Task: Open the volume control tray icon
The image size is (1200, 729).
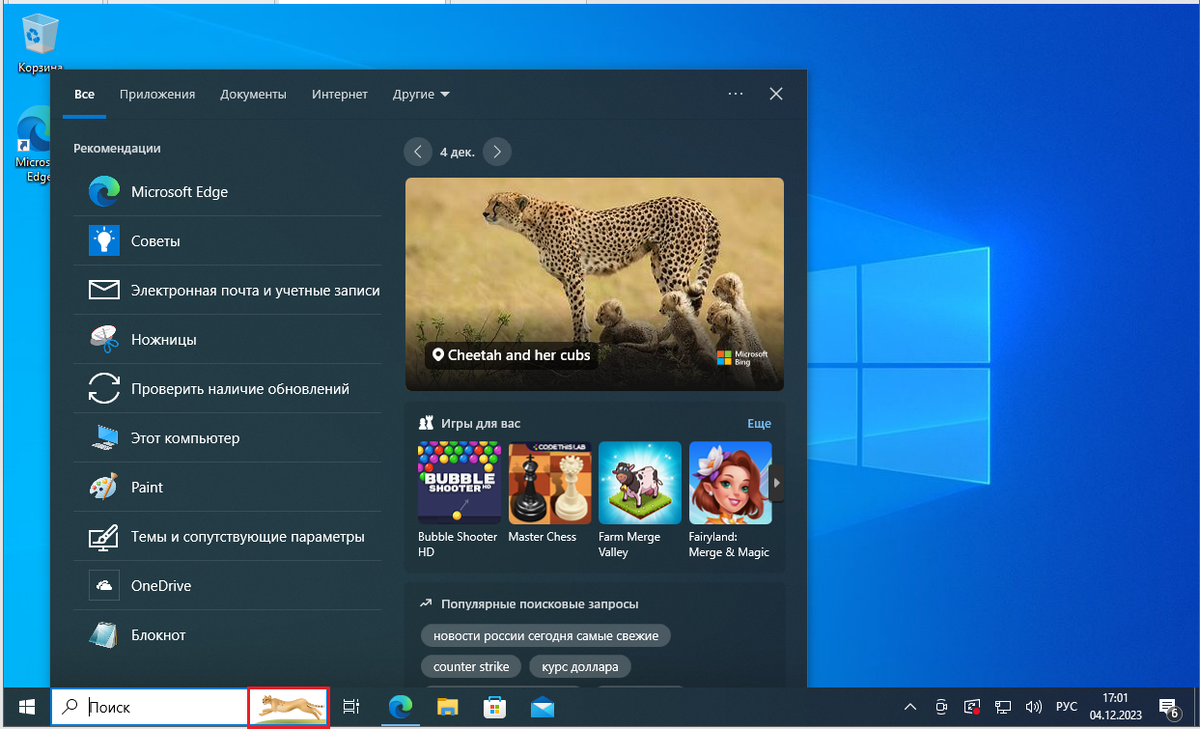Action: (1034, 707)
